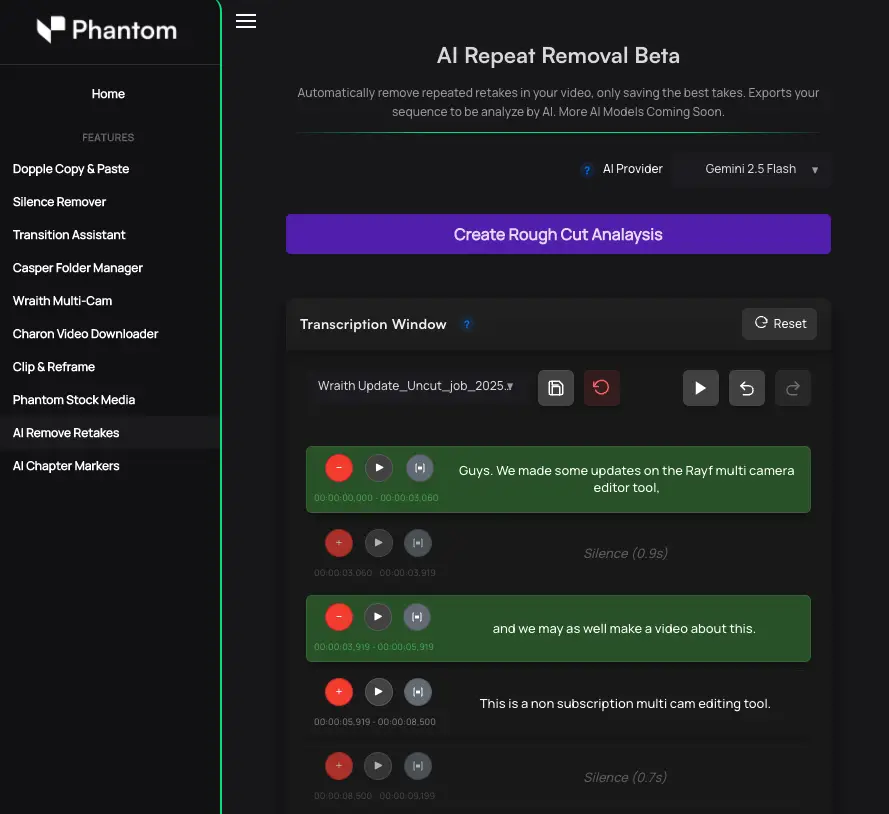Screen dimensions: 889x814
Task: Click the Phantom logo icon
Action: pos(50,30)
